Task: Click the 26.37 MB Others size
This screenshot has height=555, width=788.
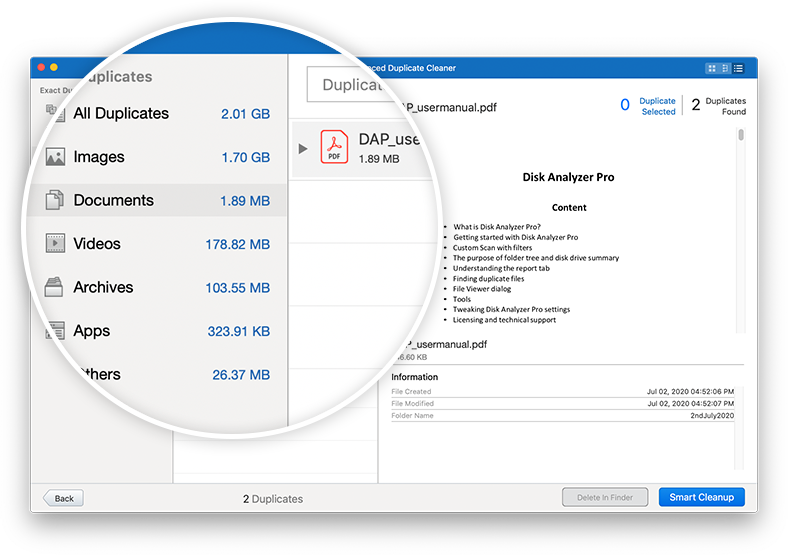Action: pyautogui.click(x=241, y=375)
